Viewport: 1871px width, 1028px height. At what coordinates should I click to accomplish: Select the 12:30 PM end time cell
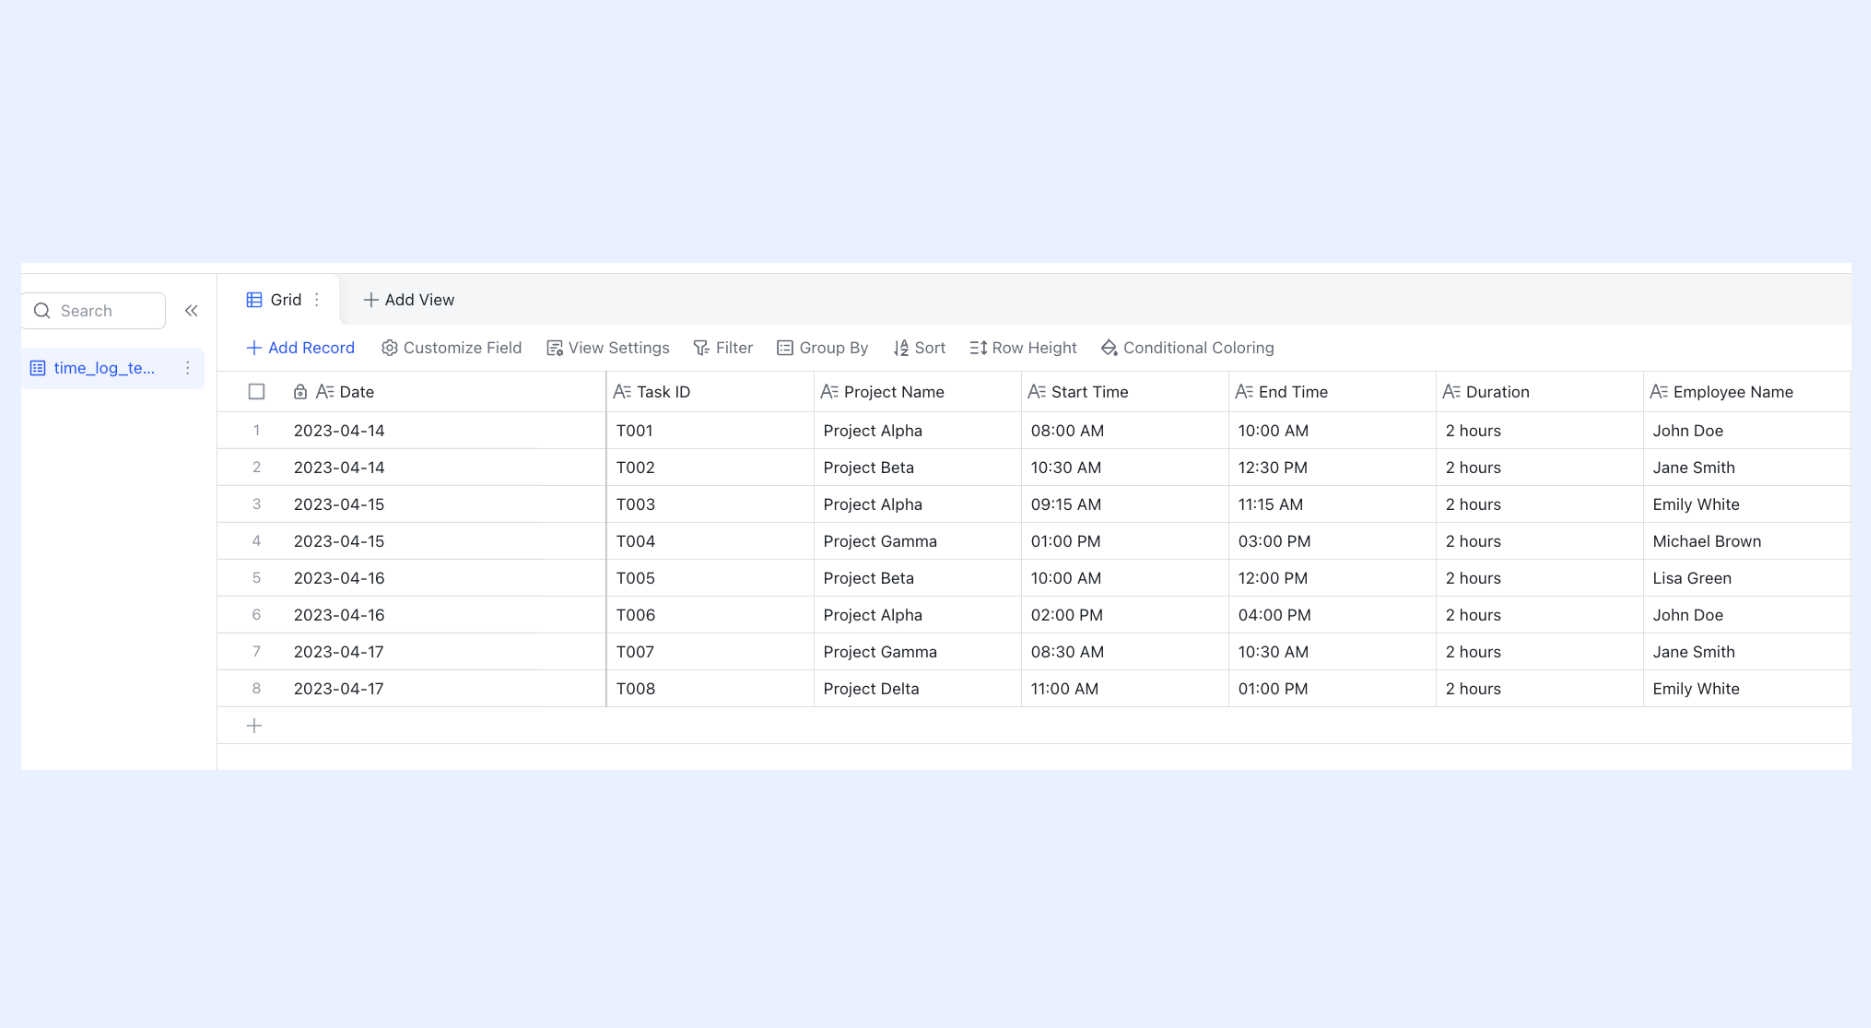1332,468
